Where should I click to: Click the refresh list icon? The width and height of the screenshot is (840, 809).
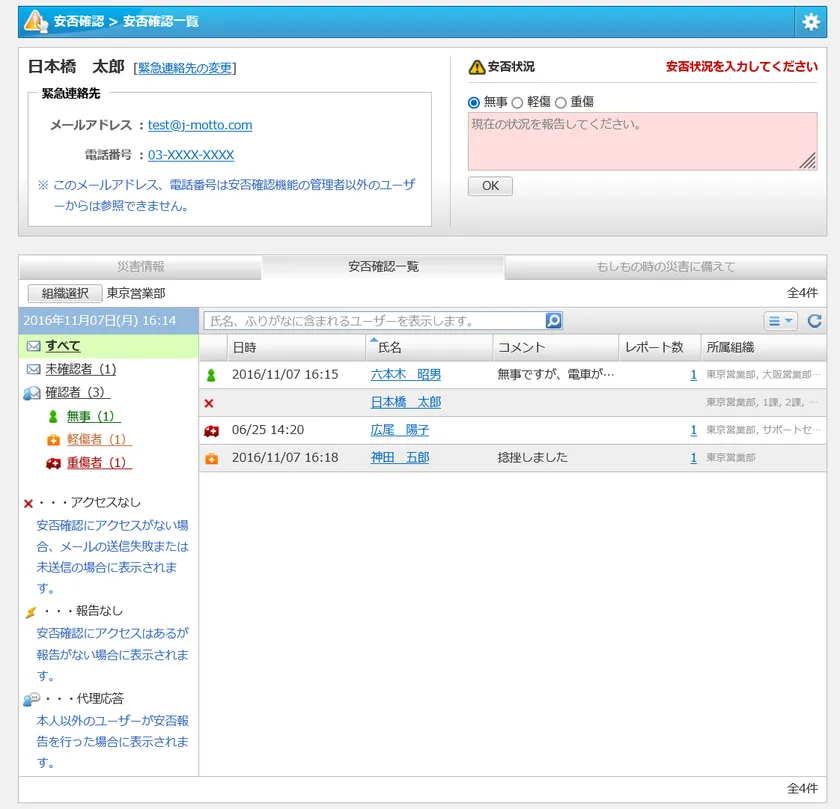814,321
